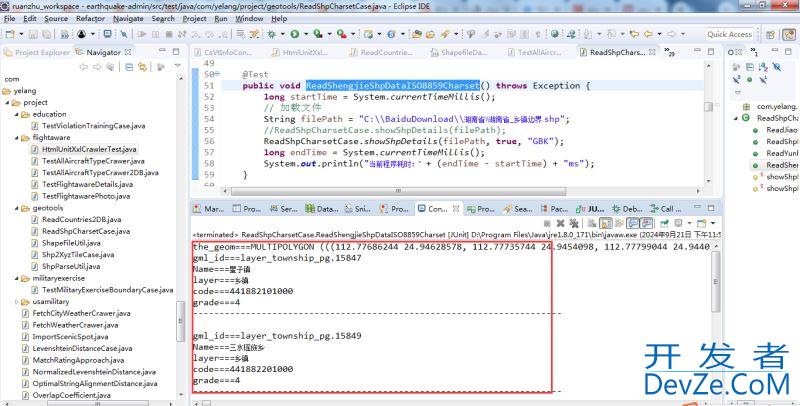The image size is (800, 406).
Task: Click the console vertical scrollbar
Action: (716, 281)
